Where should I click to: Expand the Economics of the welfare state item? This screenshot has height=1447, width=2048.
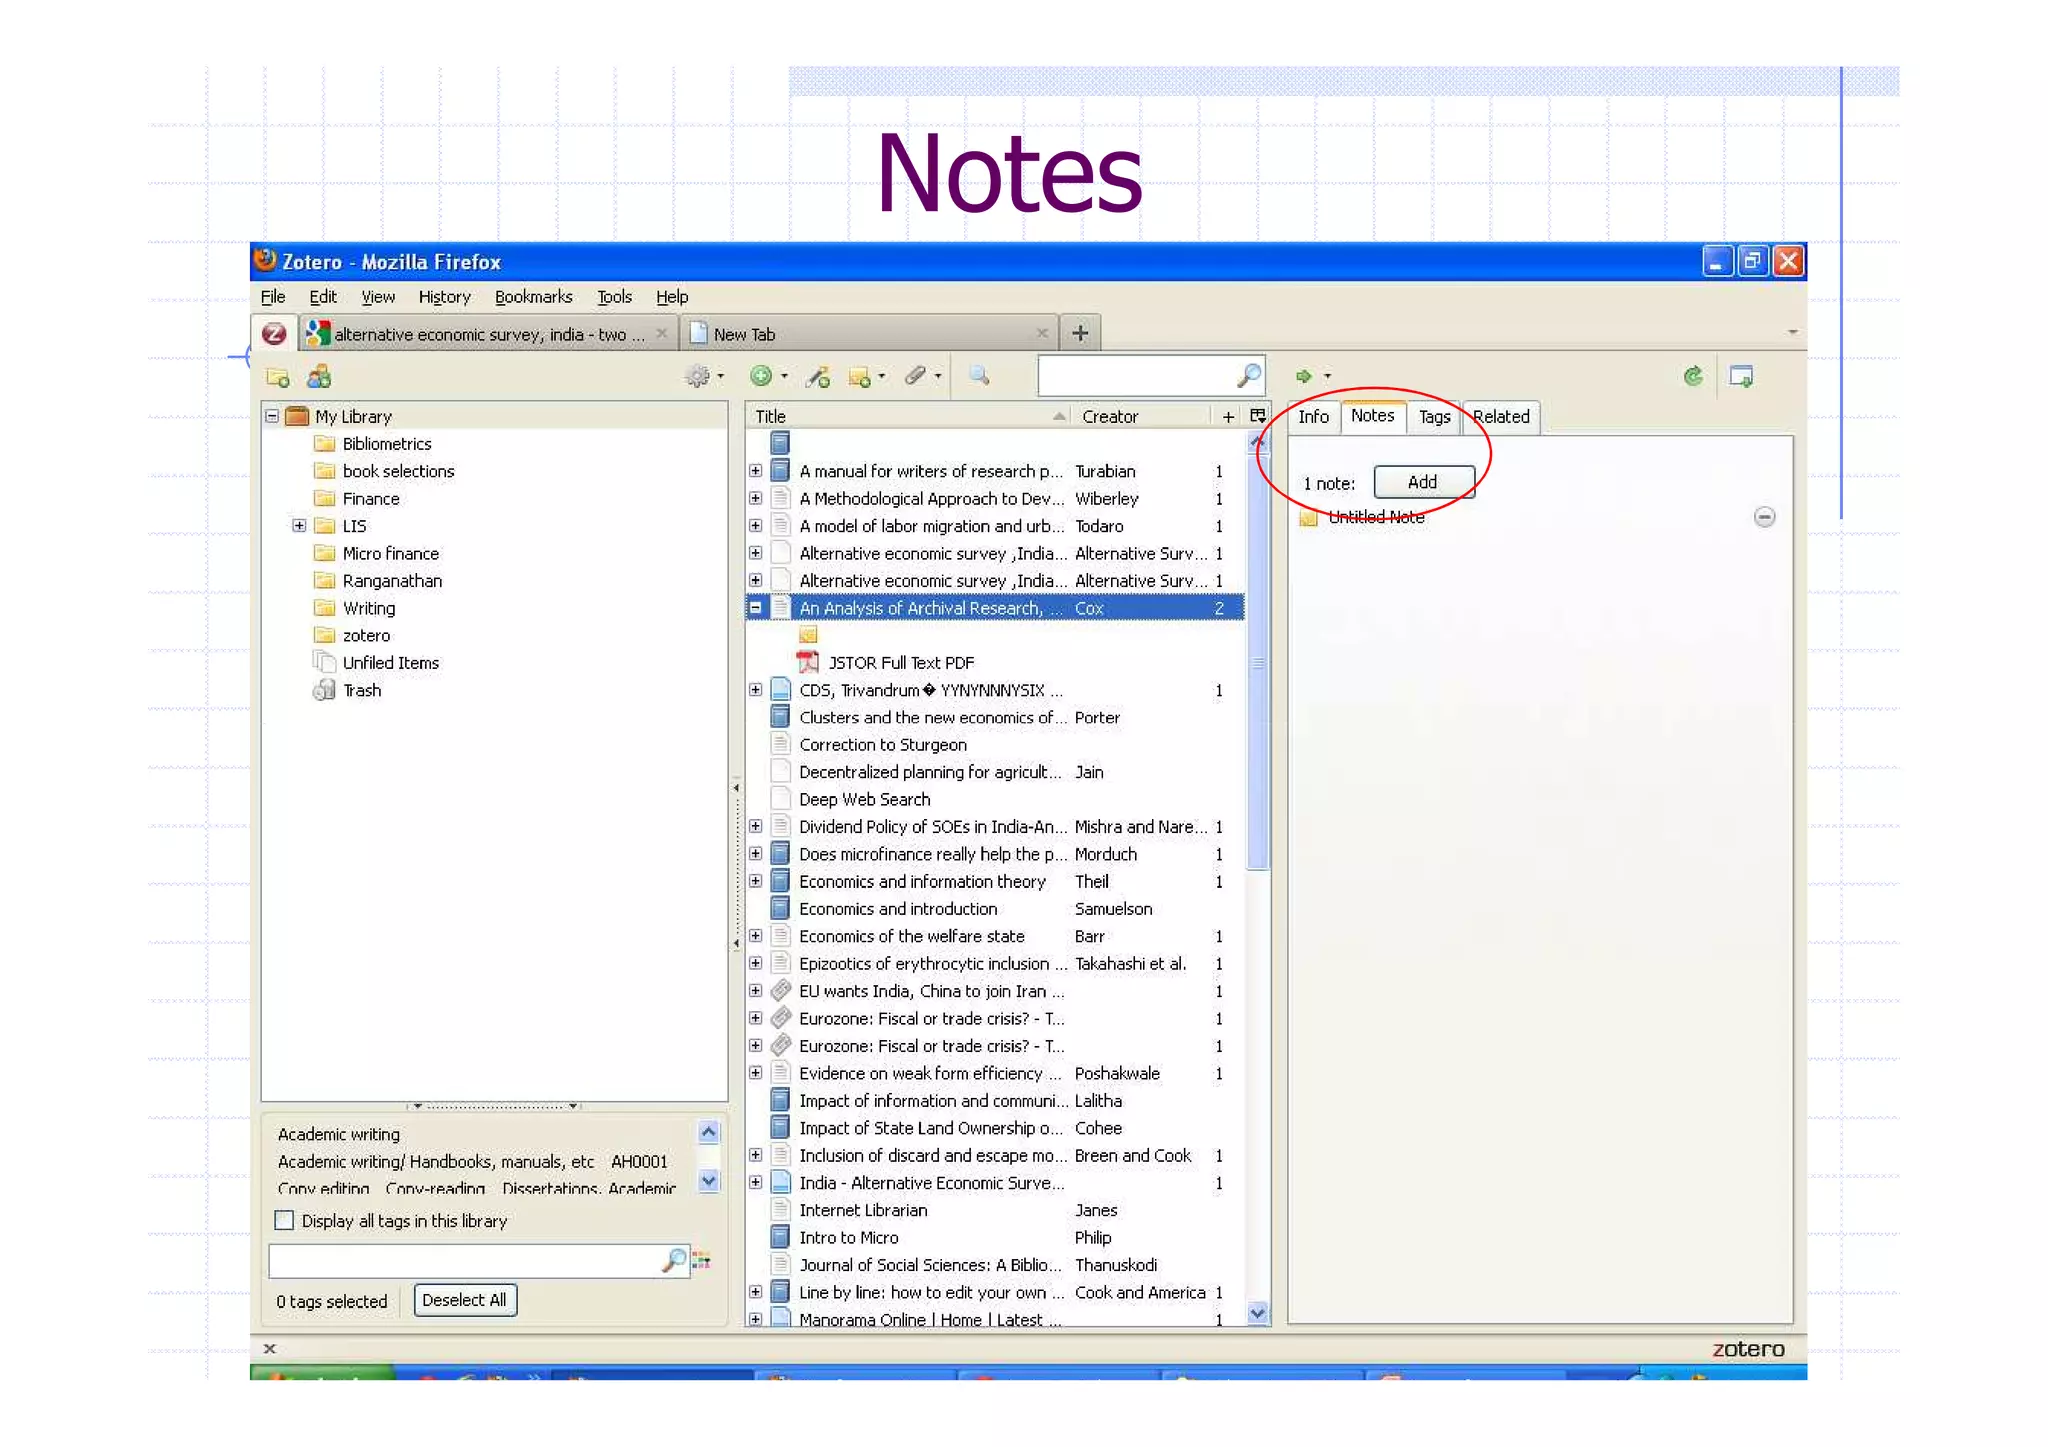756,936
